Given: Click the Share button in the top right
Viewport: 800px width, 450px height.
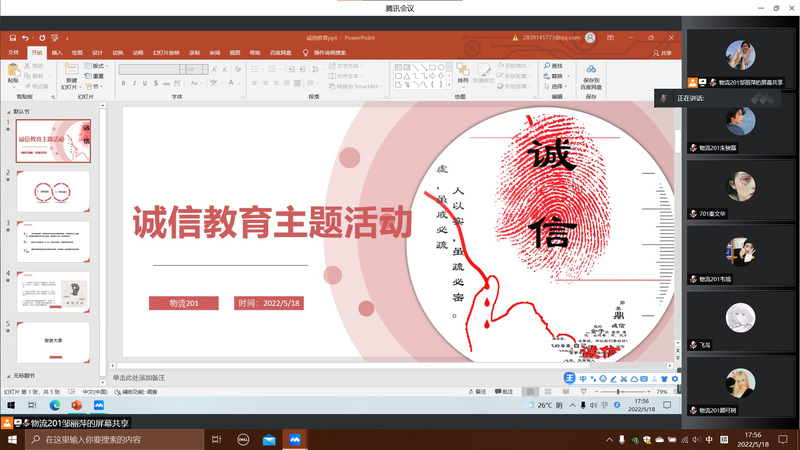Looking at the screenshot, I should pyautogui.click(x=664, y=52).
